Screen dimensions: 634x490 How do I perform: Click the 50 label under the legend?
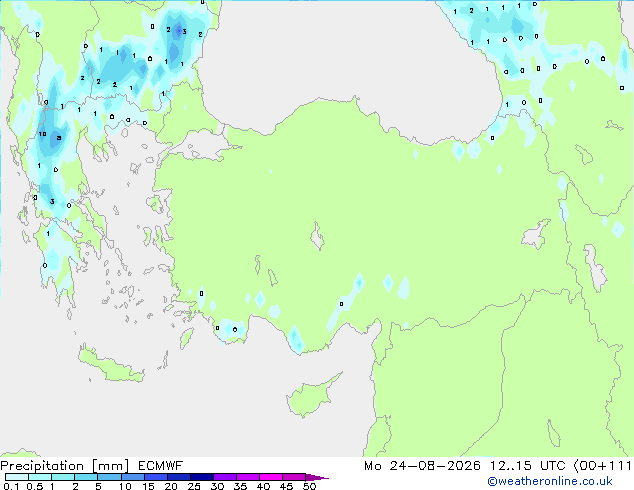[x=309, y=486]
